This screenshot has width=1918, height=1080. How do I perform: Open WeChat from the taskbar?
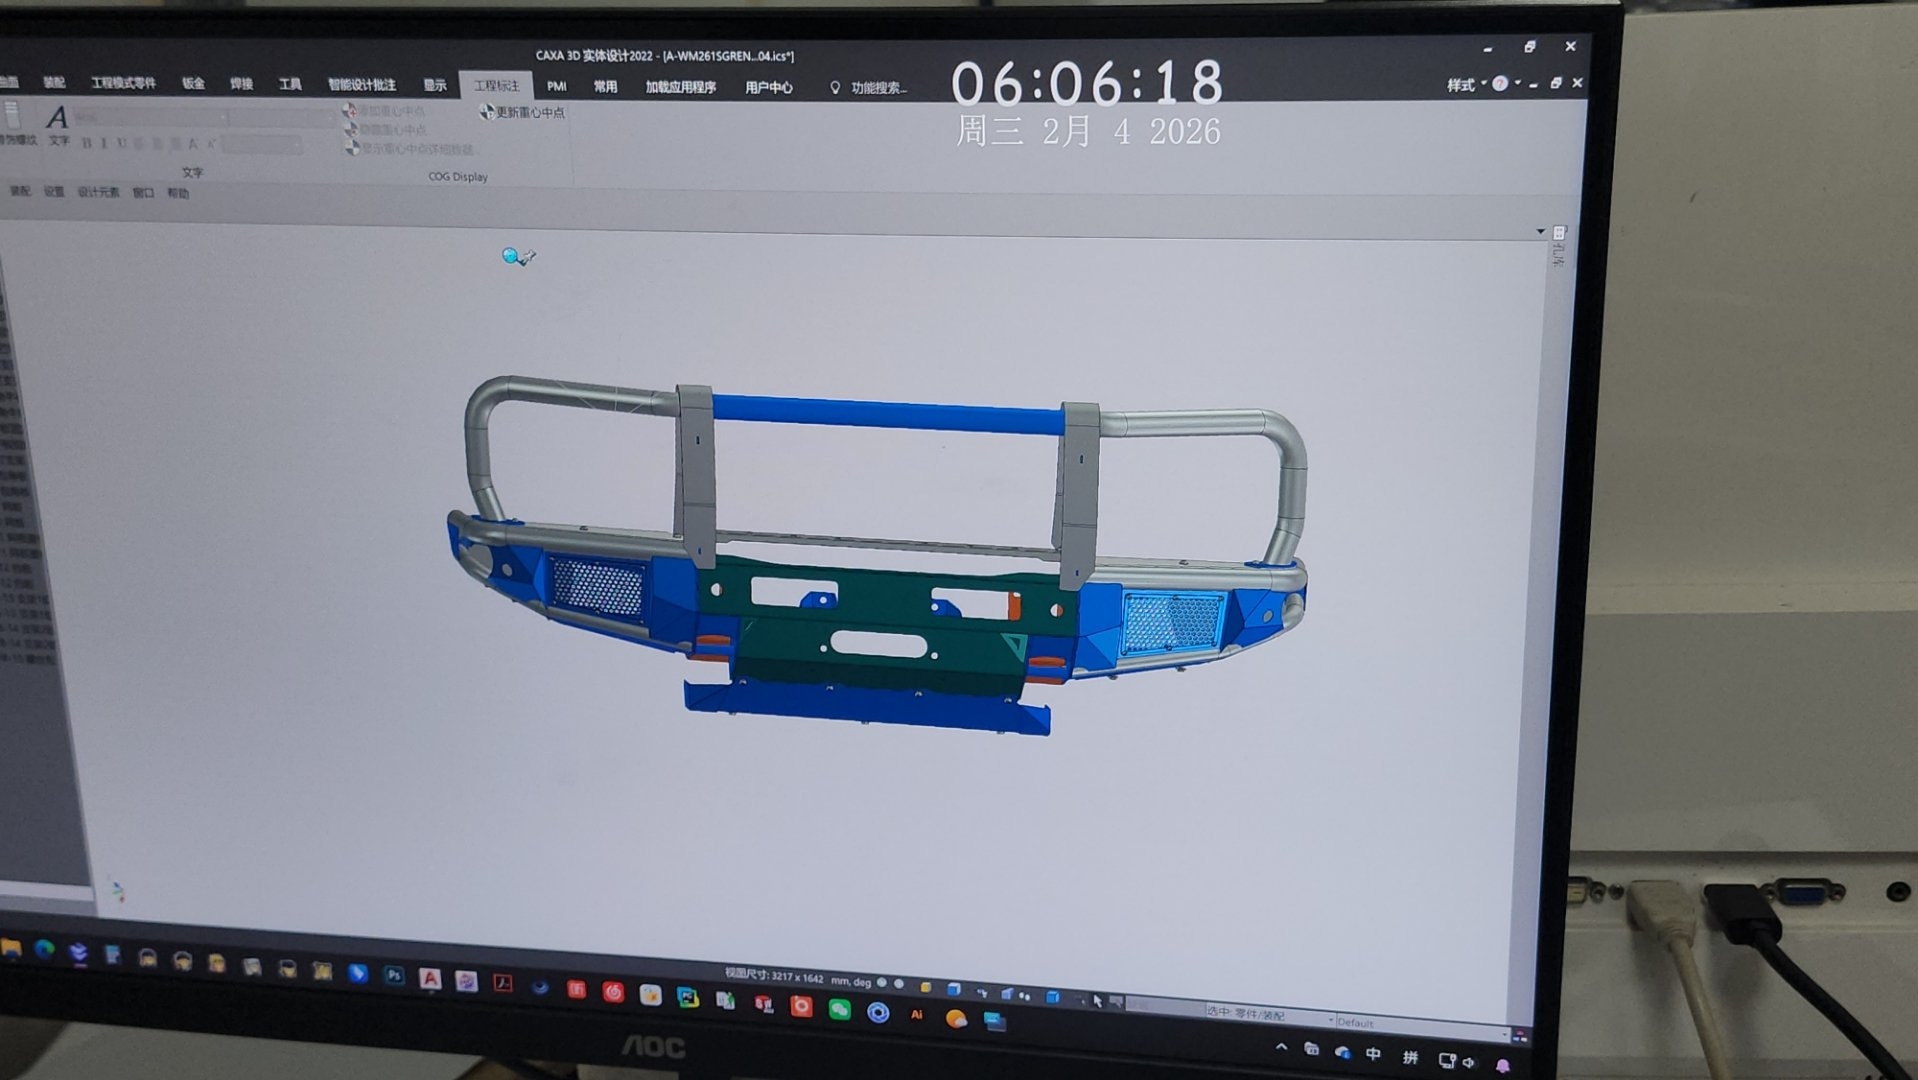839,1010
